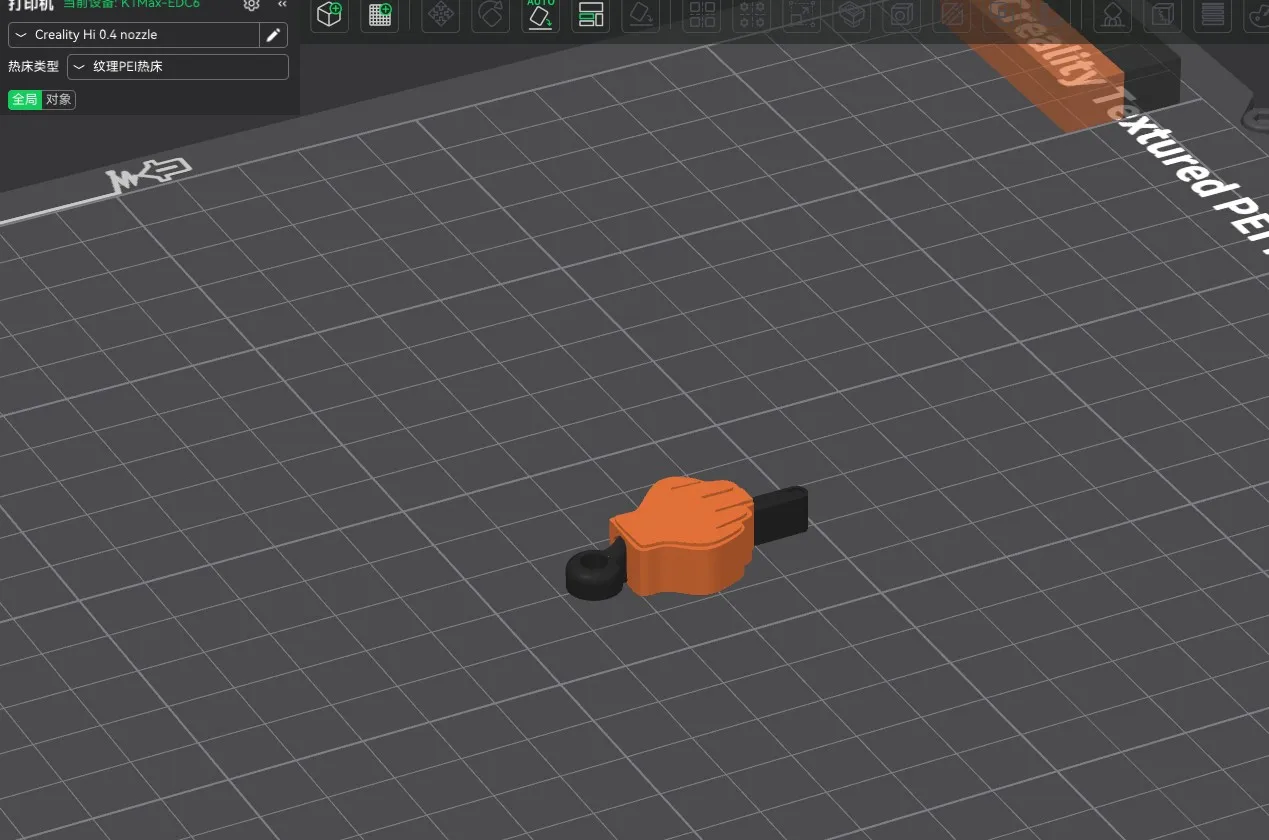Select the Rotate tool icon

[x=490, y=14]
